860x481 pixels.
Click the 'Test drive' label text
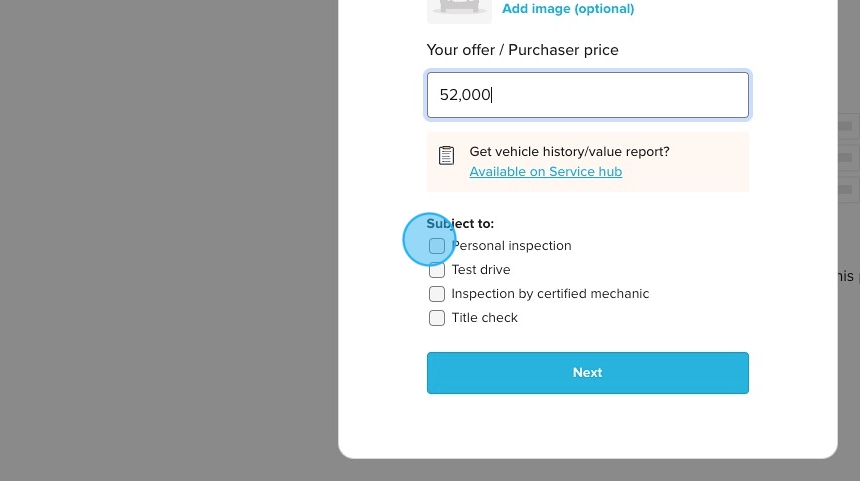(481, 270)
